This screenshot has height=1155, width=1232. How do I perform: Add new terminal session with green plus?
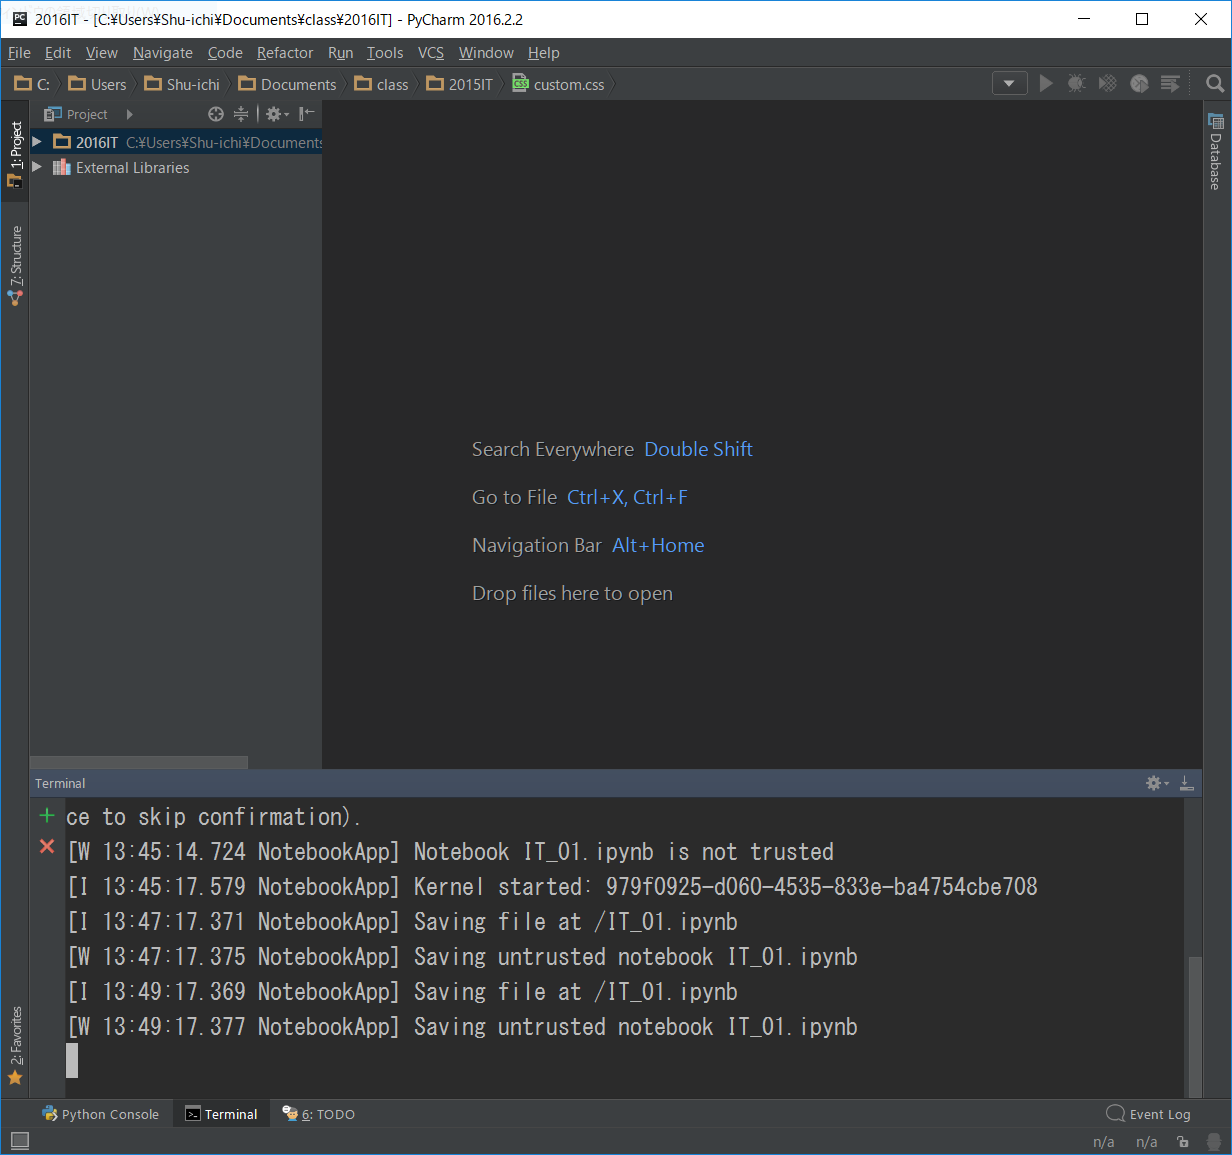click(47, 816)
